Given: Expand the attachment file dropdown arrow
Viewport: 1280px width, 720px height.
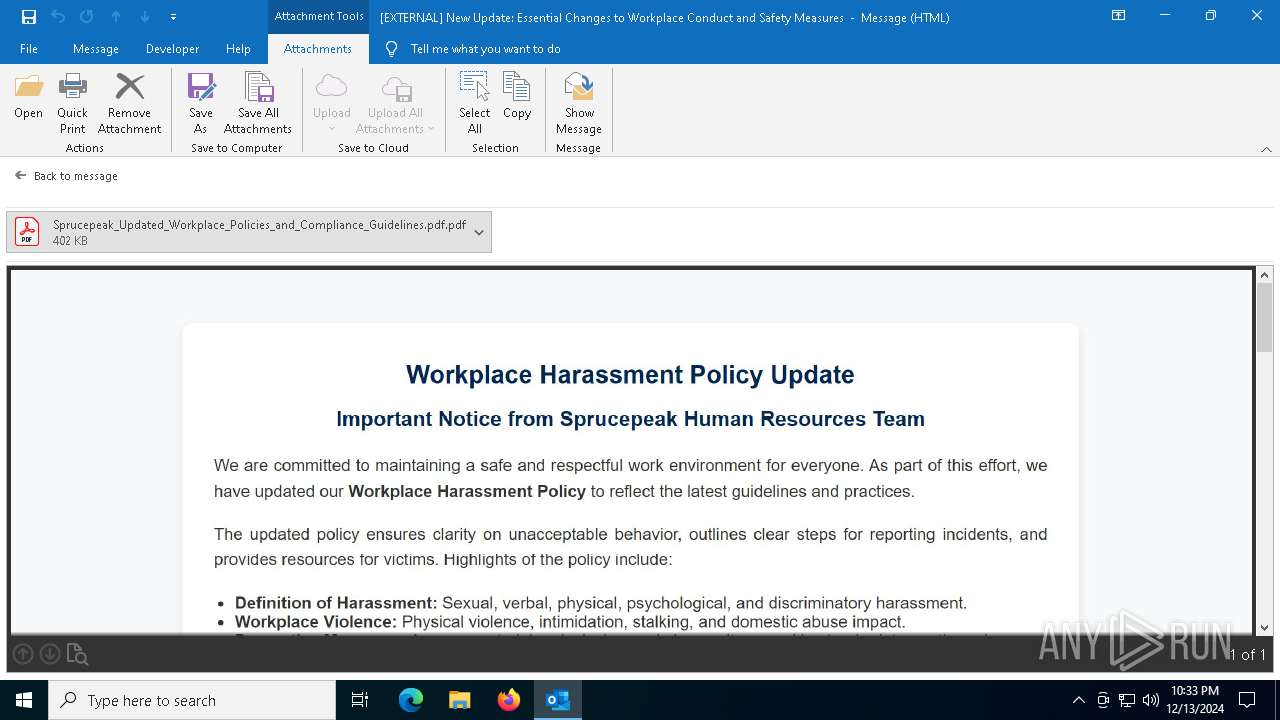Looking at the screenshot, I should coord(479,232).
